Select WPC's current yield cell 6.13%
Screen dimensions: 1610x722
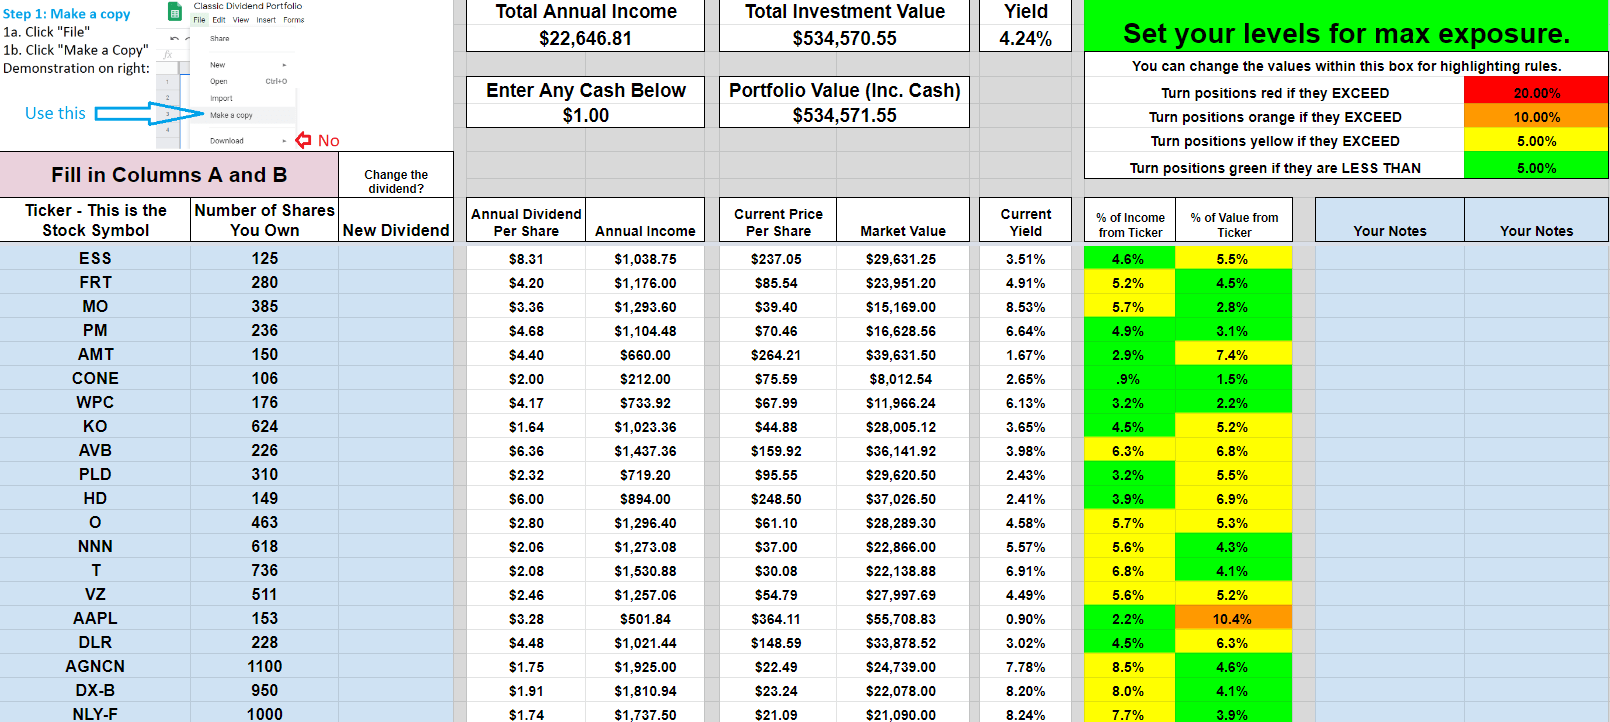tap(1026, 403)
